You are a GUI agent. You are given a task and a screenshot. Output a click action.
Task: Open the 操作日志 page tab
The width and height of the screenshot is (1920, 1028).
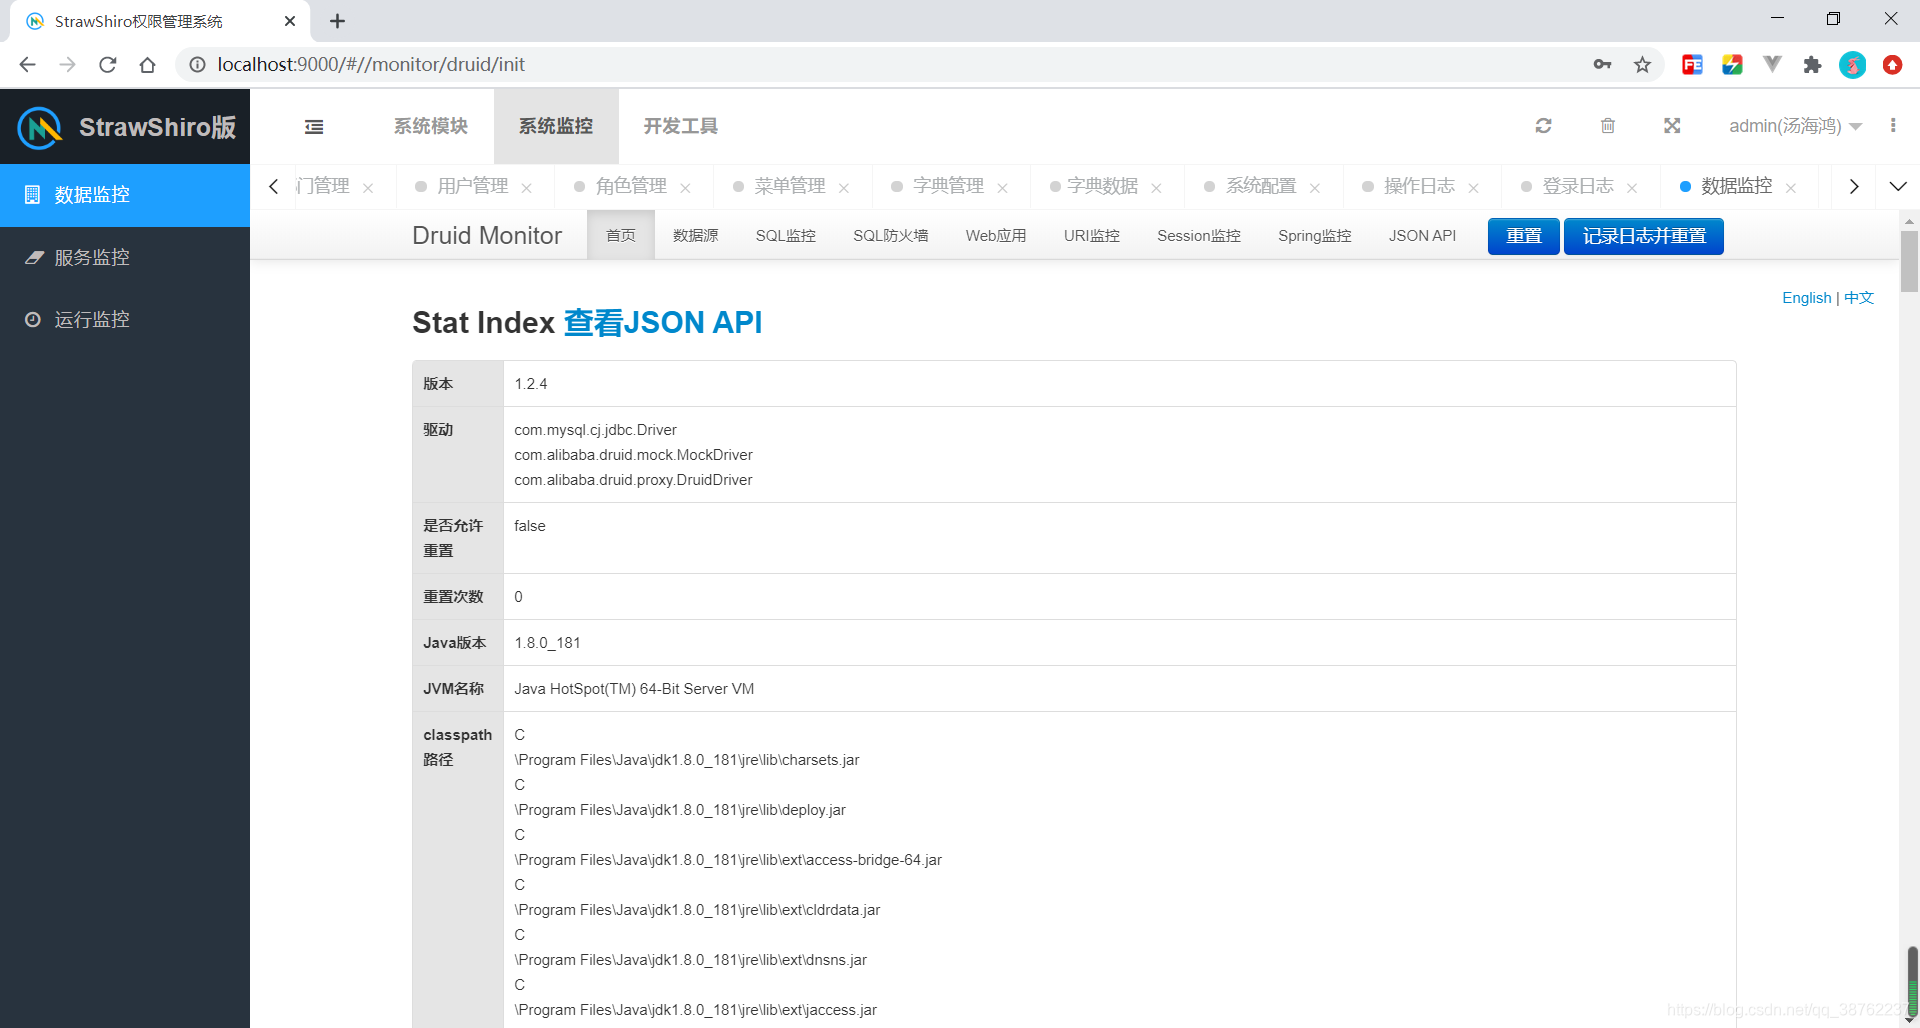click(x=1419, y=186)
